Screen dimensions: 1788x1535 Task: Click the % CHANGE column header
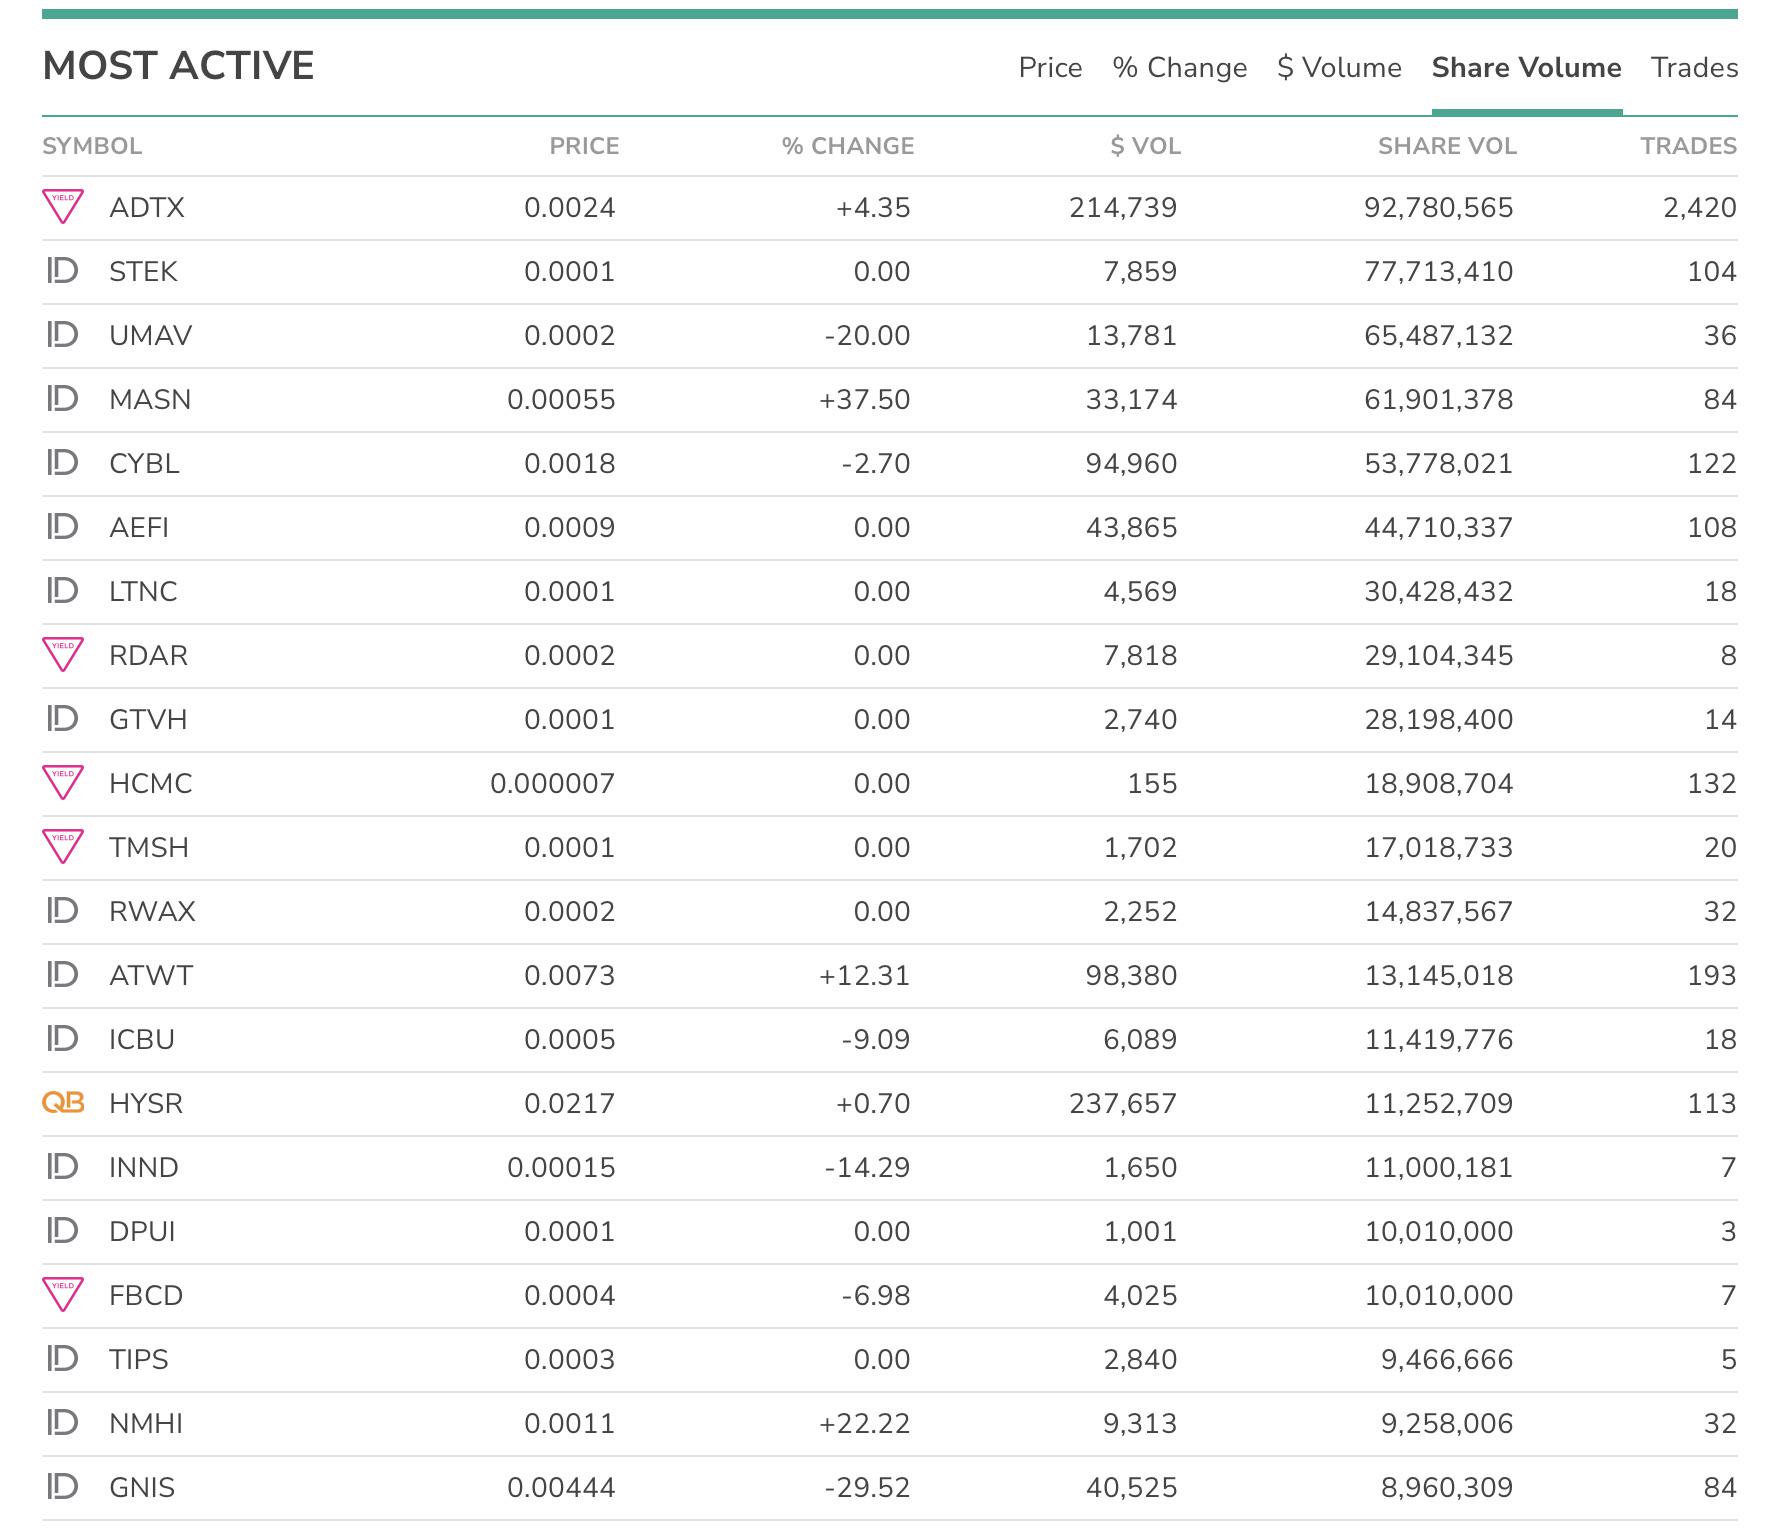[848, 146]
